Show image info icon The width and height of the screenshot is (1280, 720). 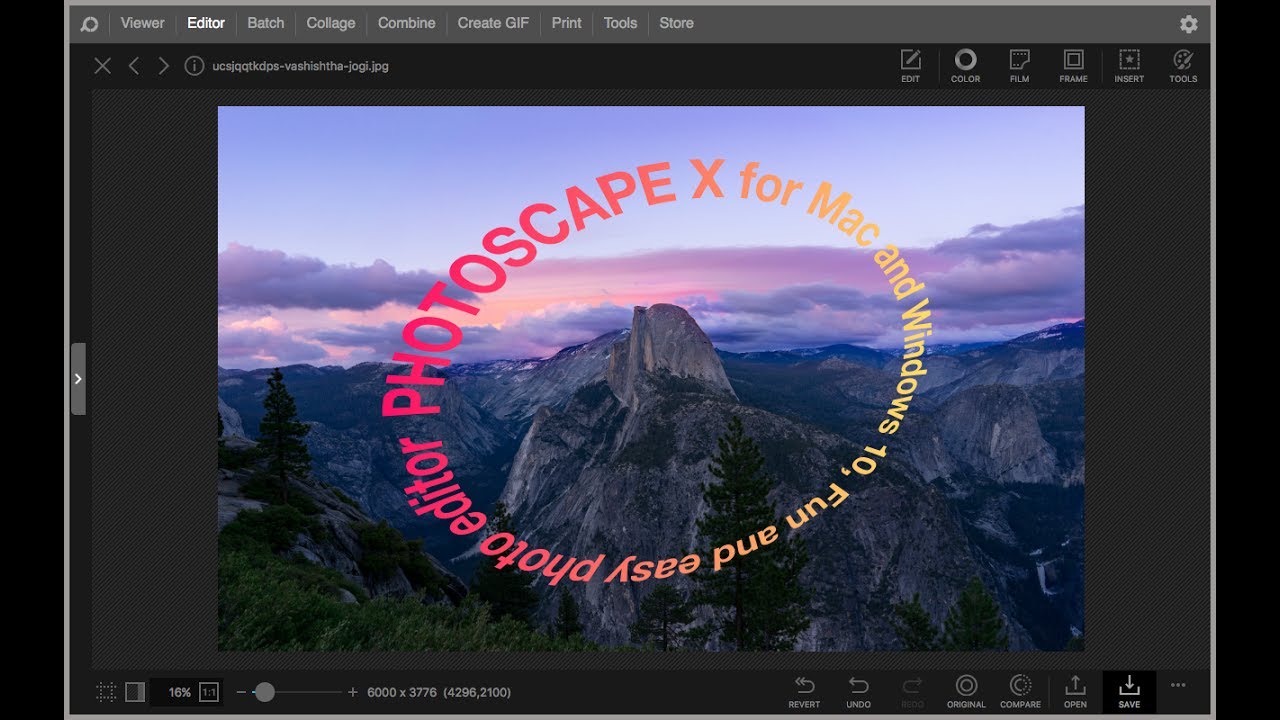(194, 66)
